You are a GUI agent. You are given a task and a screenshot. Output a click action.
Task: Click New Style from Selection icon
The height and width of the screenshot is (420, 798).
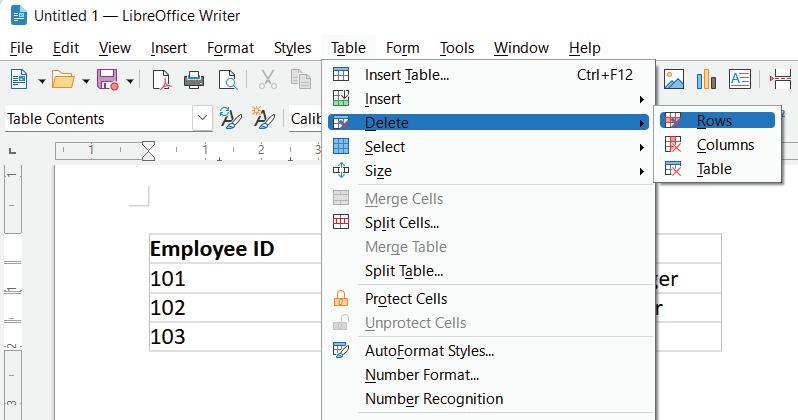(264, 119)
